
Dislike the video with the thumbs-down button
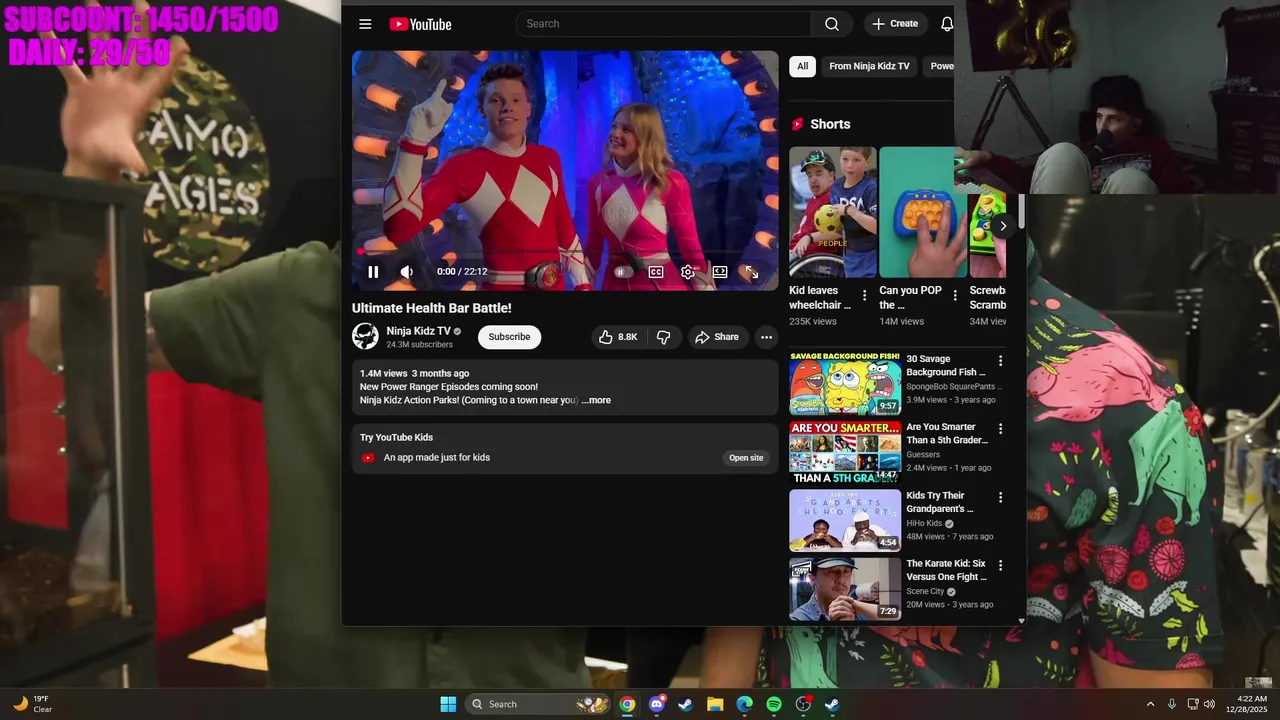663,337
